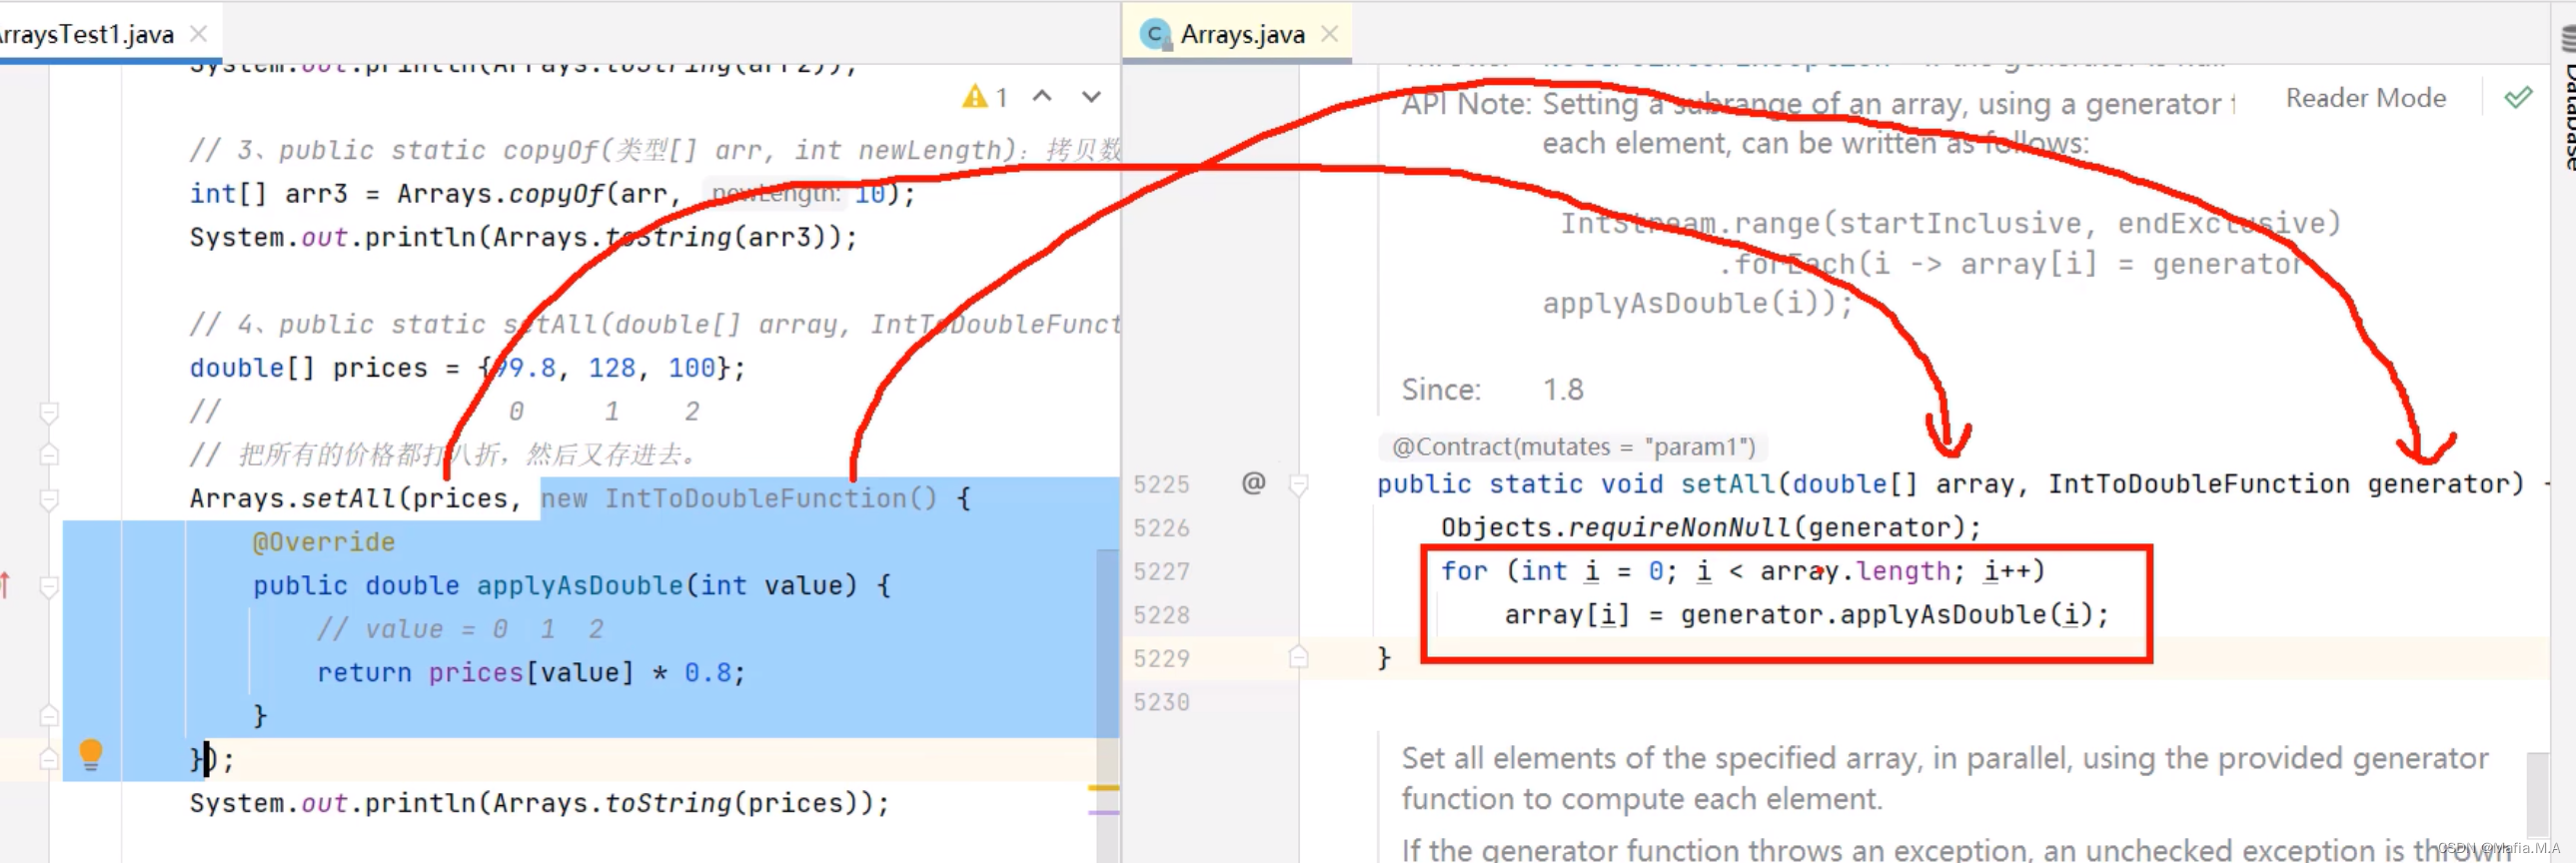Click setAll in the public static void declaration
This screenshot has width=2576, height=863.
1728,484
